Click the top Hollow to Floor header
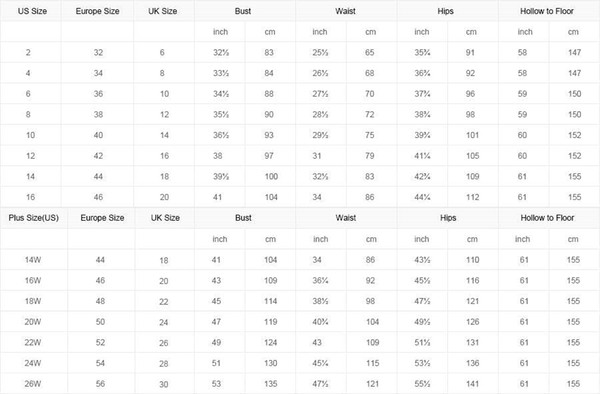This screenshot has width=600, height=394. point(547,11)
